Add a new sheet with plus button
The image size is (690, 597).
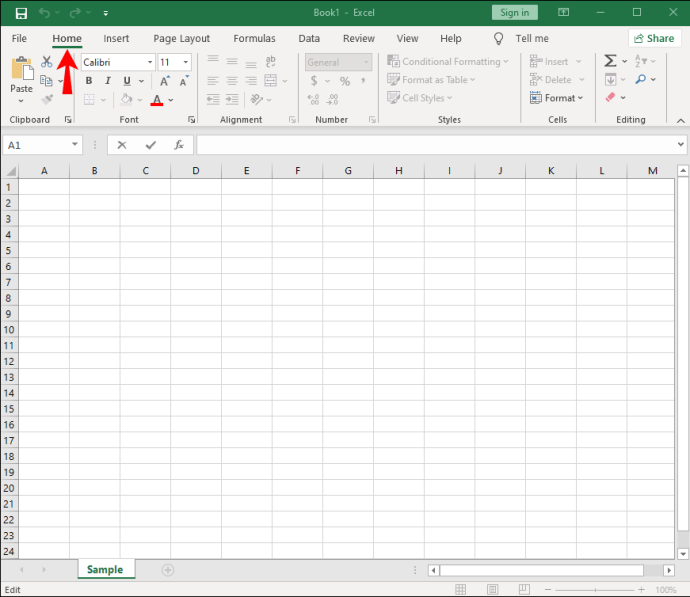(168, 570)
